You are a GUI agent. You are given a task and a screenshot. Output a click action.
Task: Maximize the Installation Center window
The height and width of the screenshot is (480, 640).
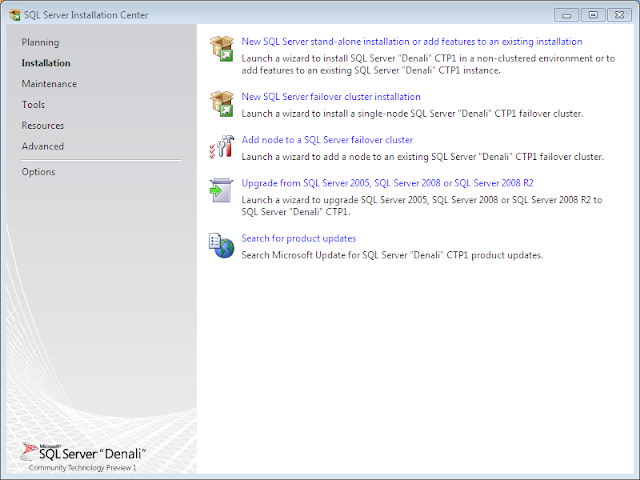click(x=593, y=15)
